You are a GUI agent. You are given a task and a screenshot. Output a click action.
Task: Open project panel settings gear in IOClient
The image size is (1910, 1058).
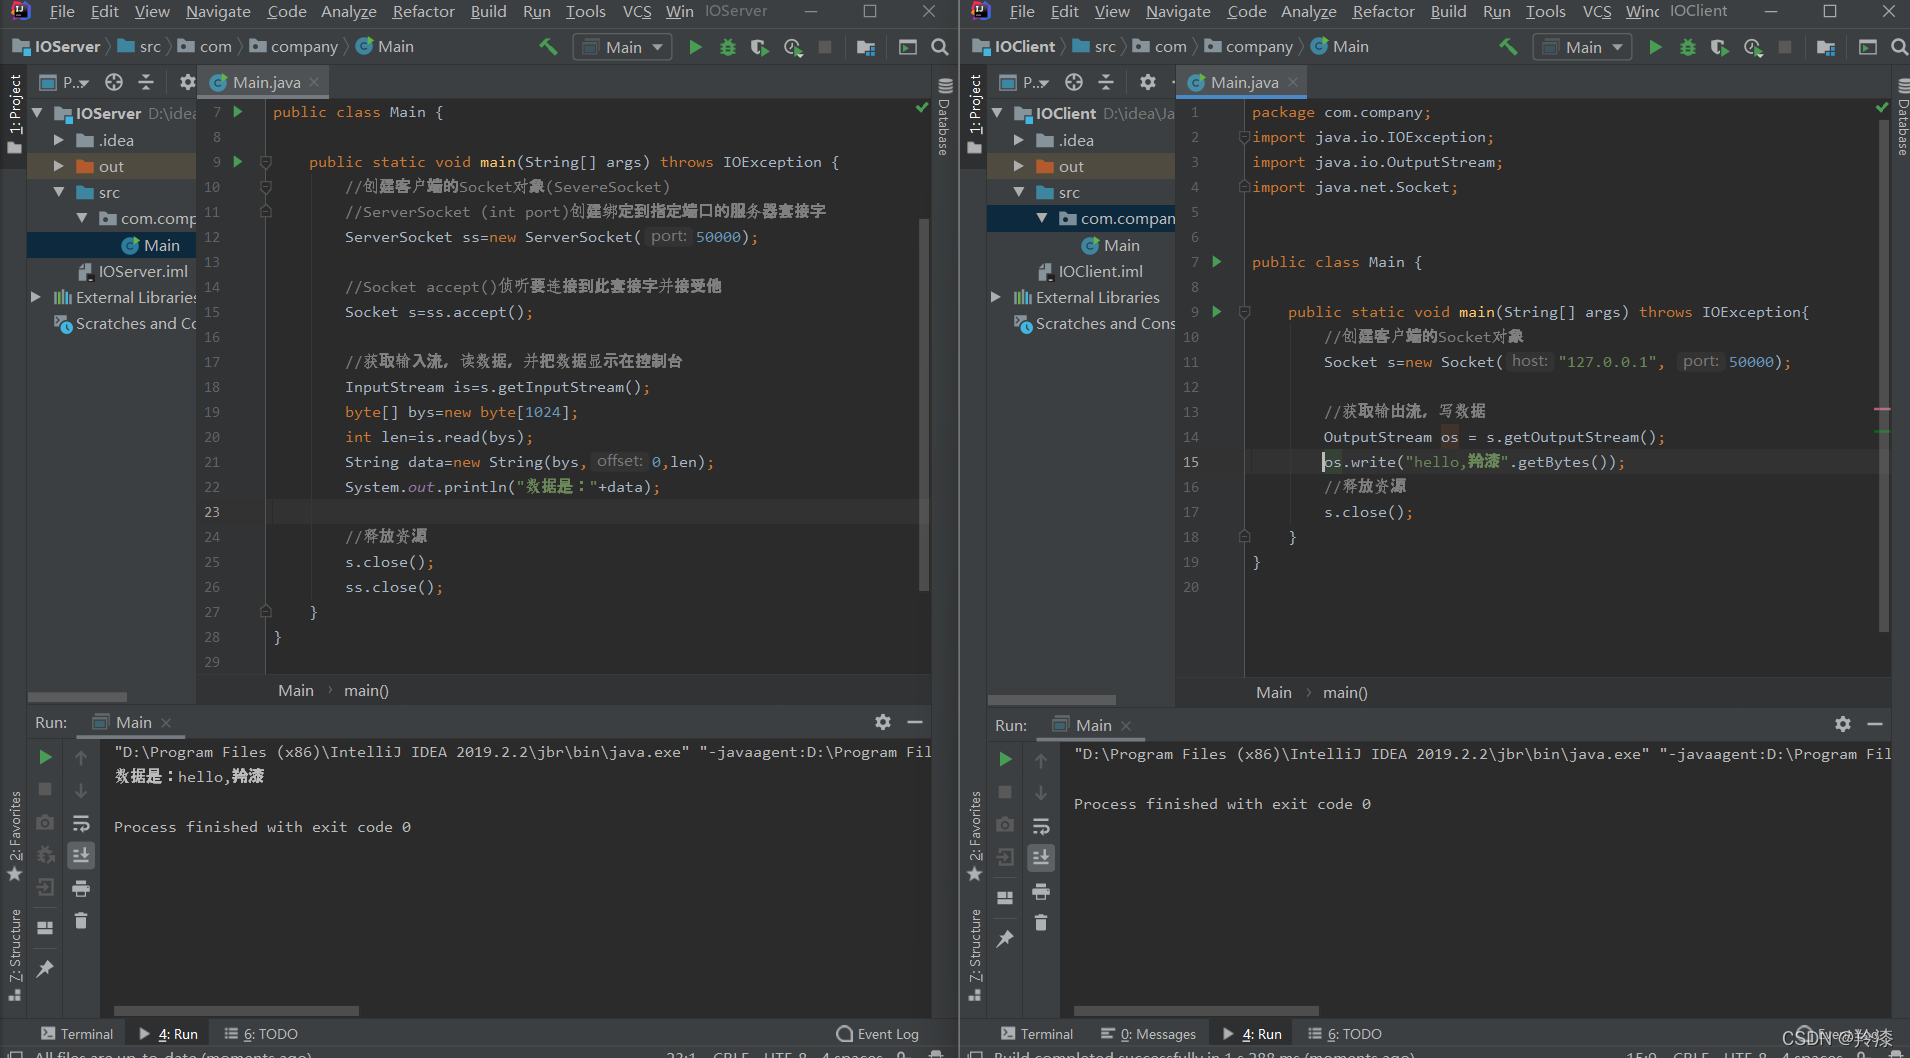[1147, 82]
